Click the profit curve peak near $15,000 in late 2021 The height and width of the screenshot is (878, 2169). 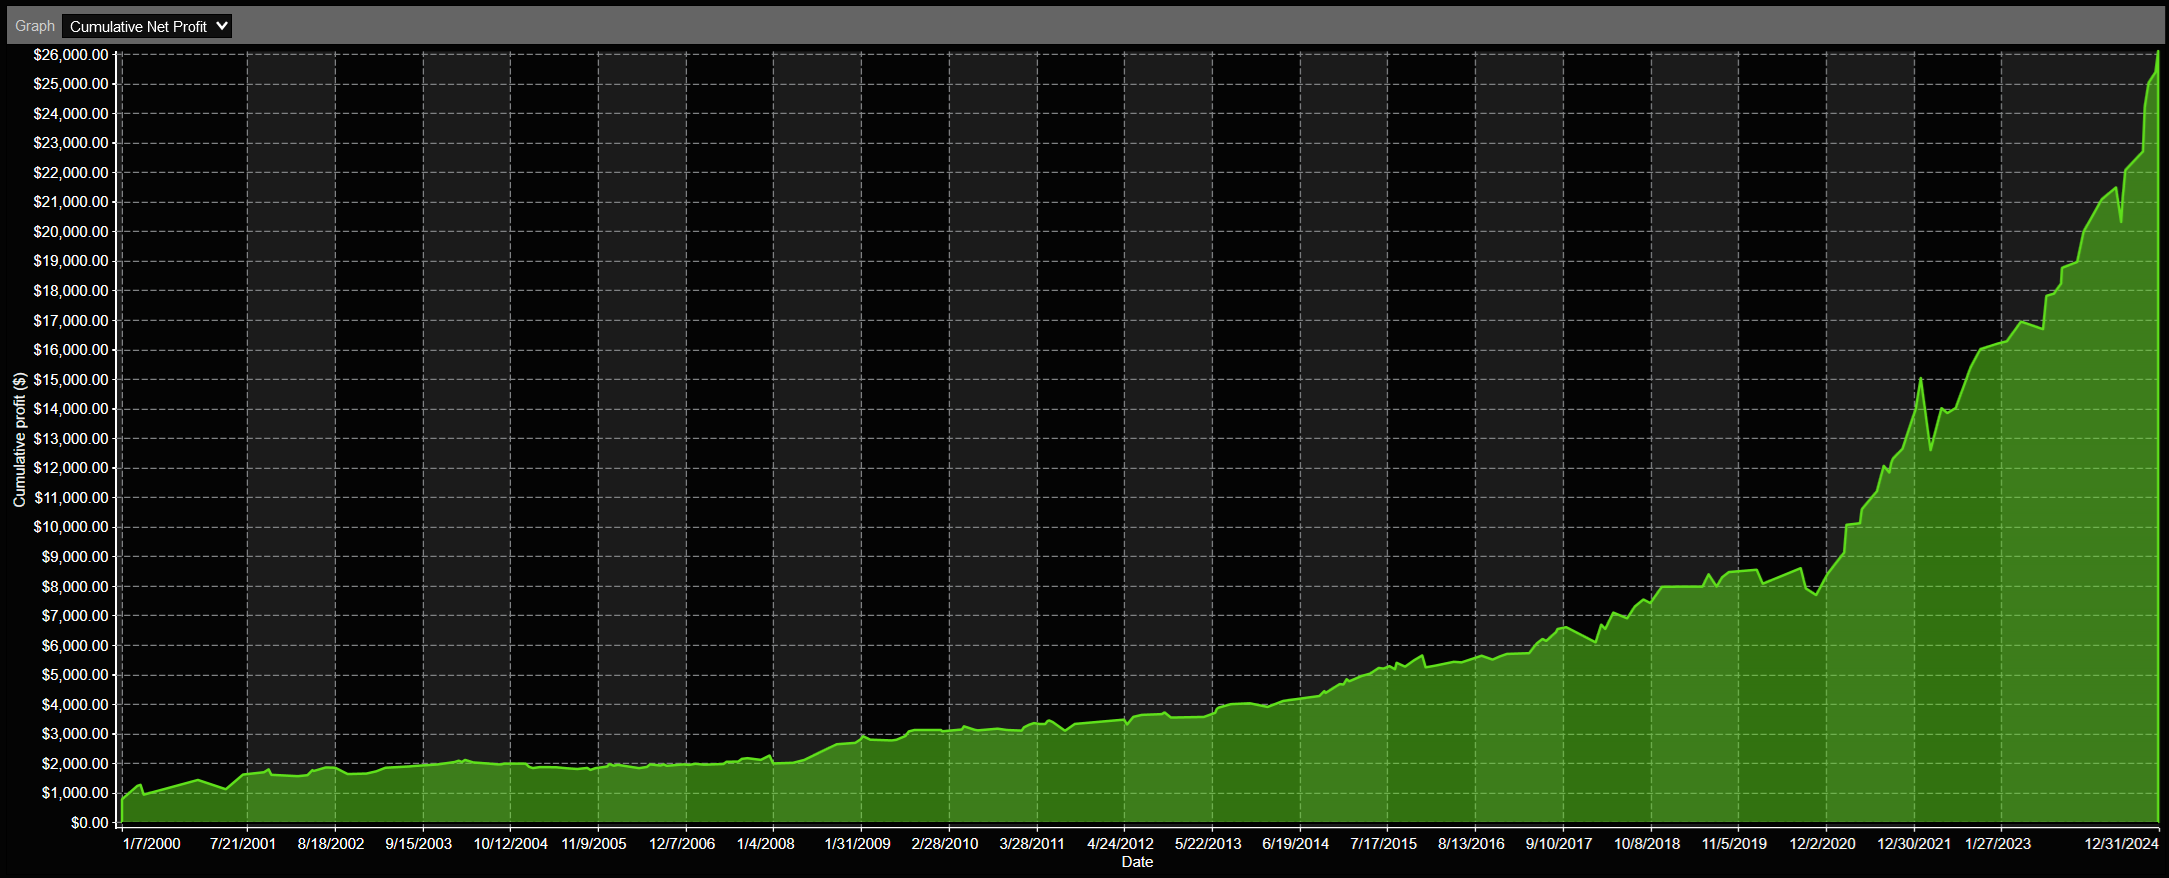tap(1921, 378)
